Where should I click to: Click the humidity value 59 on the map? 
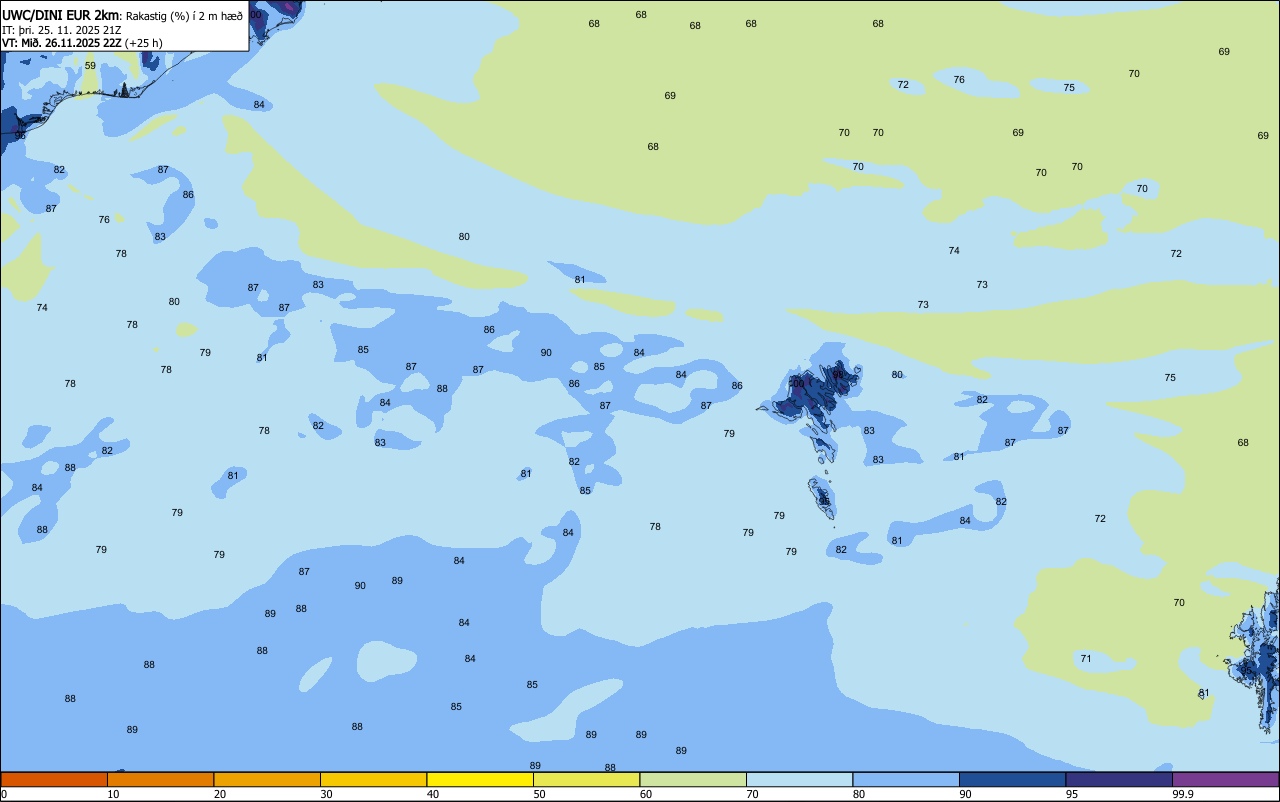coord(90,66)
